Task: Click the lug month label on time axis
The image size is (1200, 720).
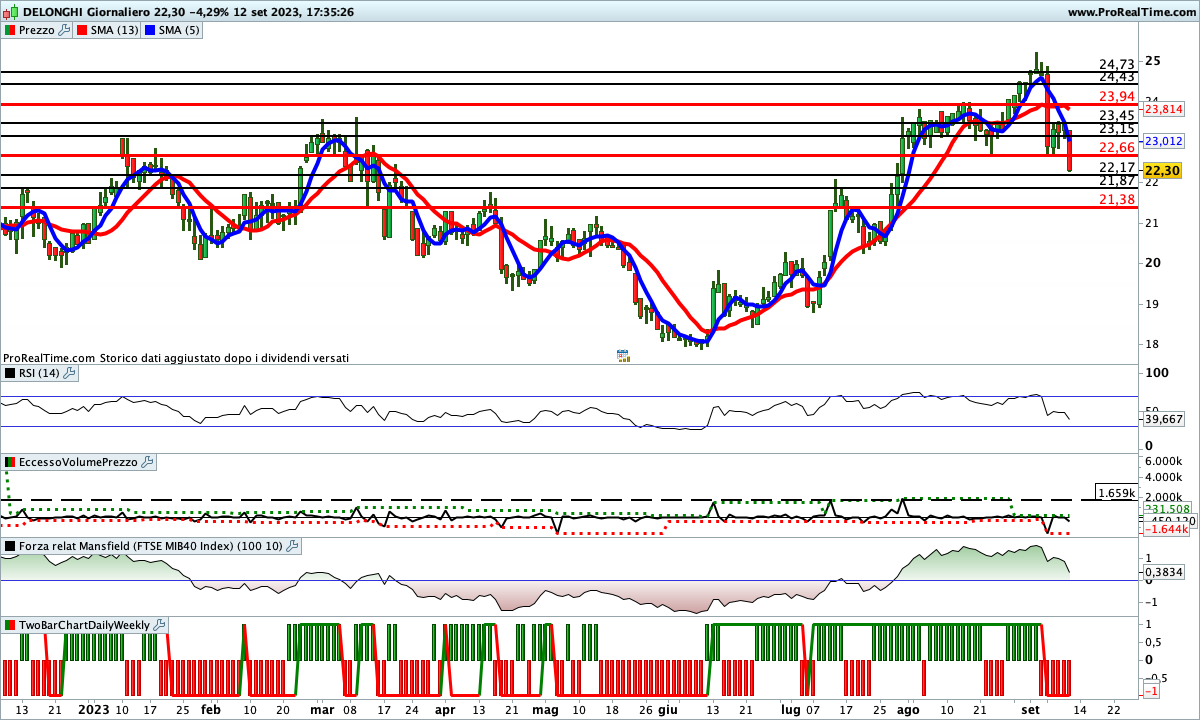Action: point(791,708)
